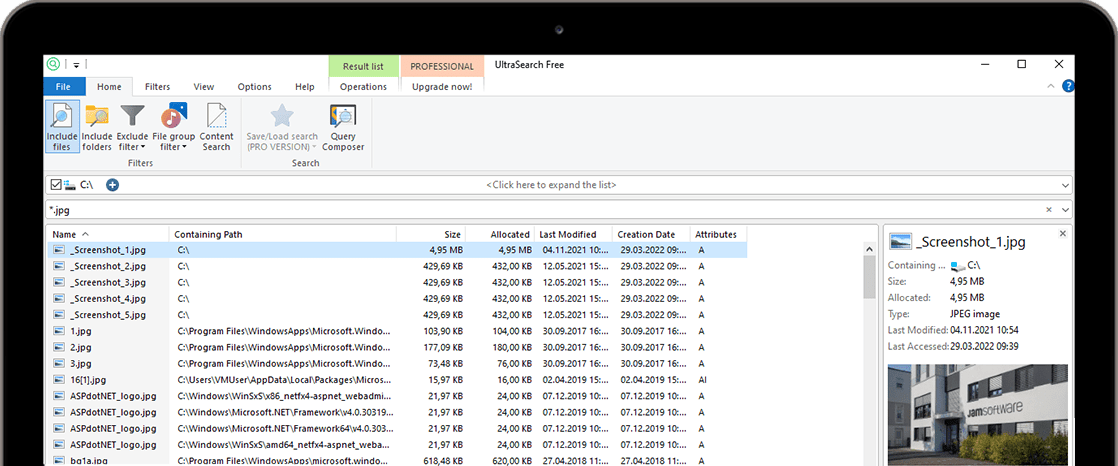Click the UltraSearch app logo icon

pyautogui.click(x=53, y=64)
